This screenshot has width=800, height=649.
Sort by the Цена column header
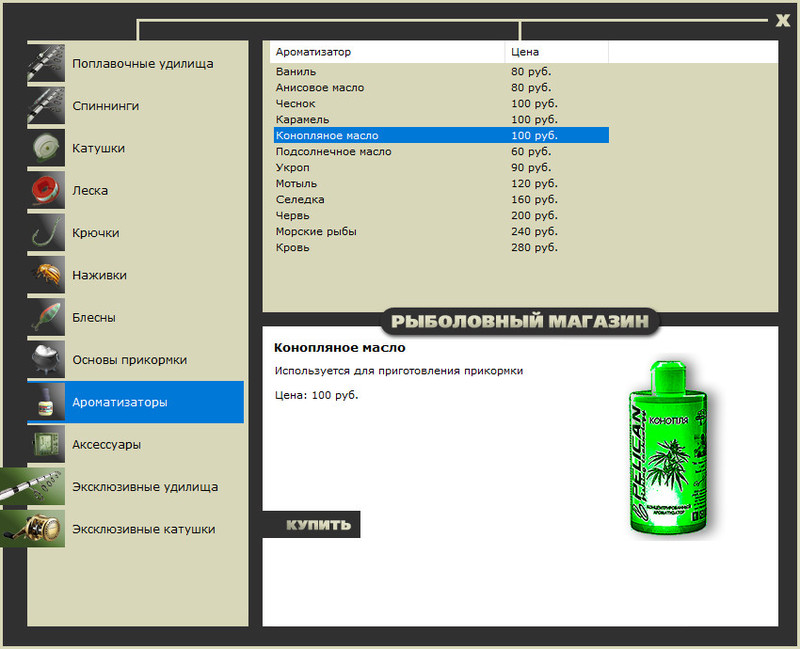click(x=557, y=52)
